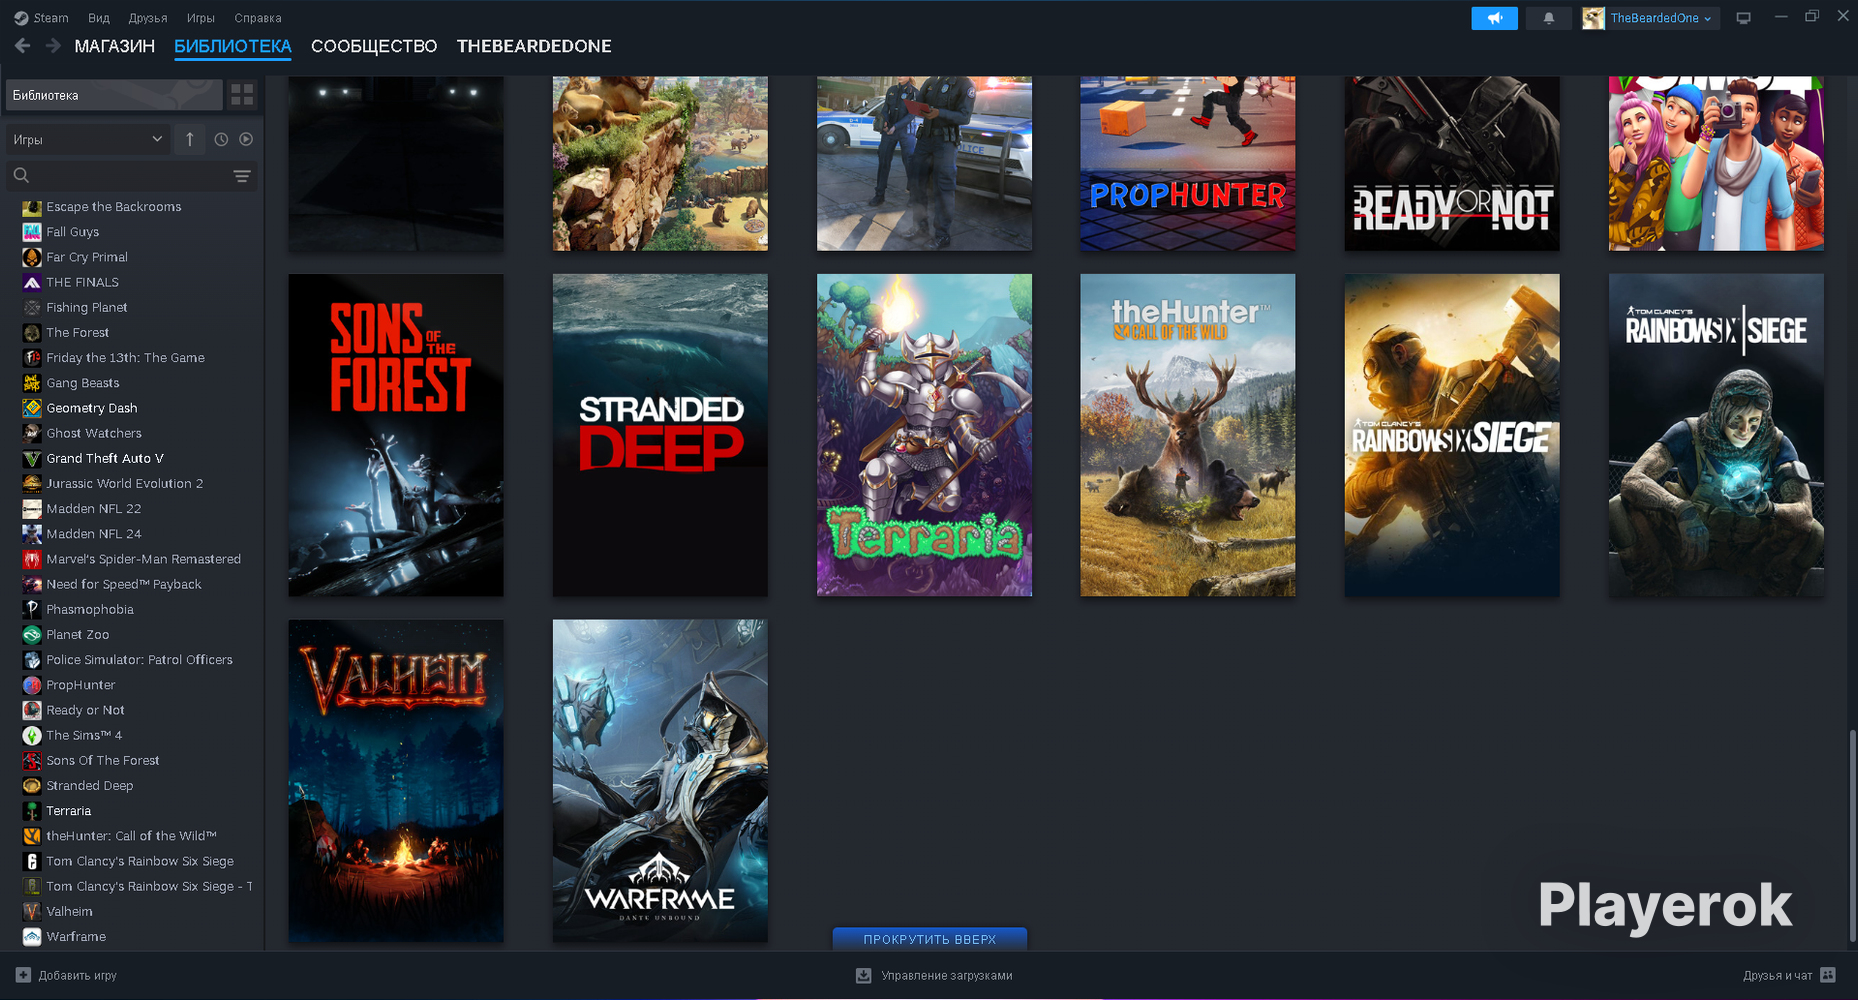Toggle ready-to-play filter icon
Screen dimensions: 1858x1000
click(x=246, y=140)
